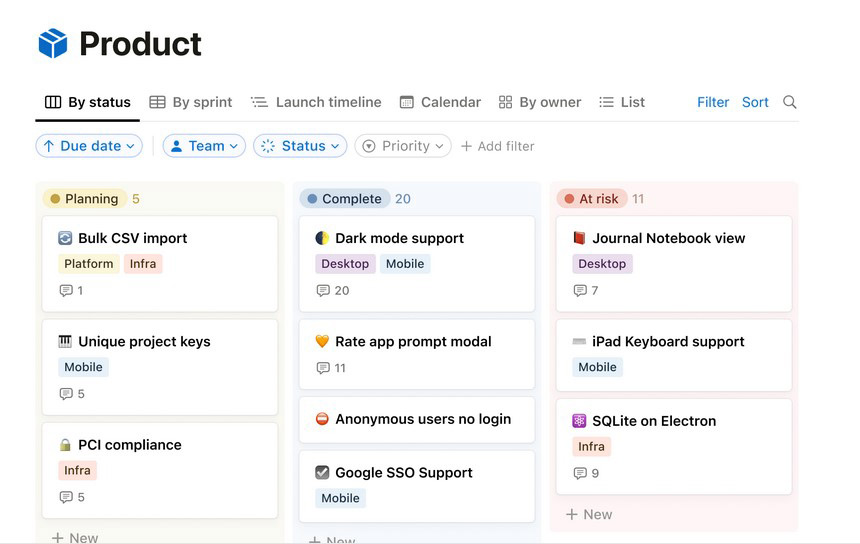This screenshot has height=544, width=860.
Task: Click the blue Product box icon
Action: coord(53,43)
